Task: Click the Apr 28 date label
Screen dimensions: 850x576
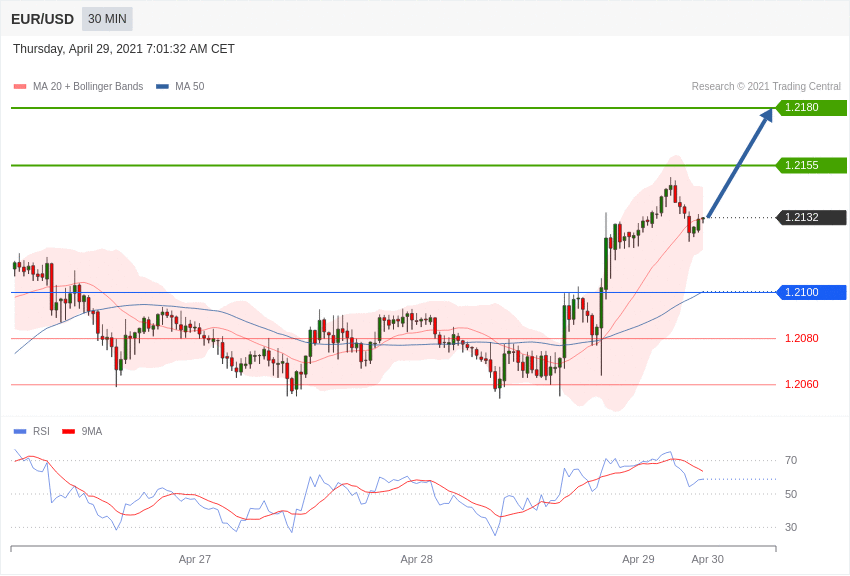Action: (416, 559)
